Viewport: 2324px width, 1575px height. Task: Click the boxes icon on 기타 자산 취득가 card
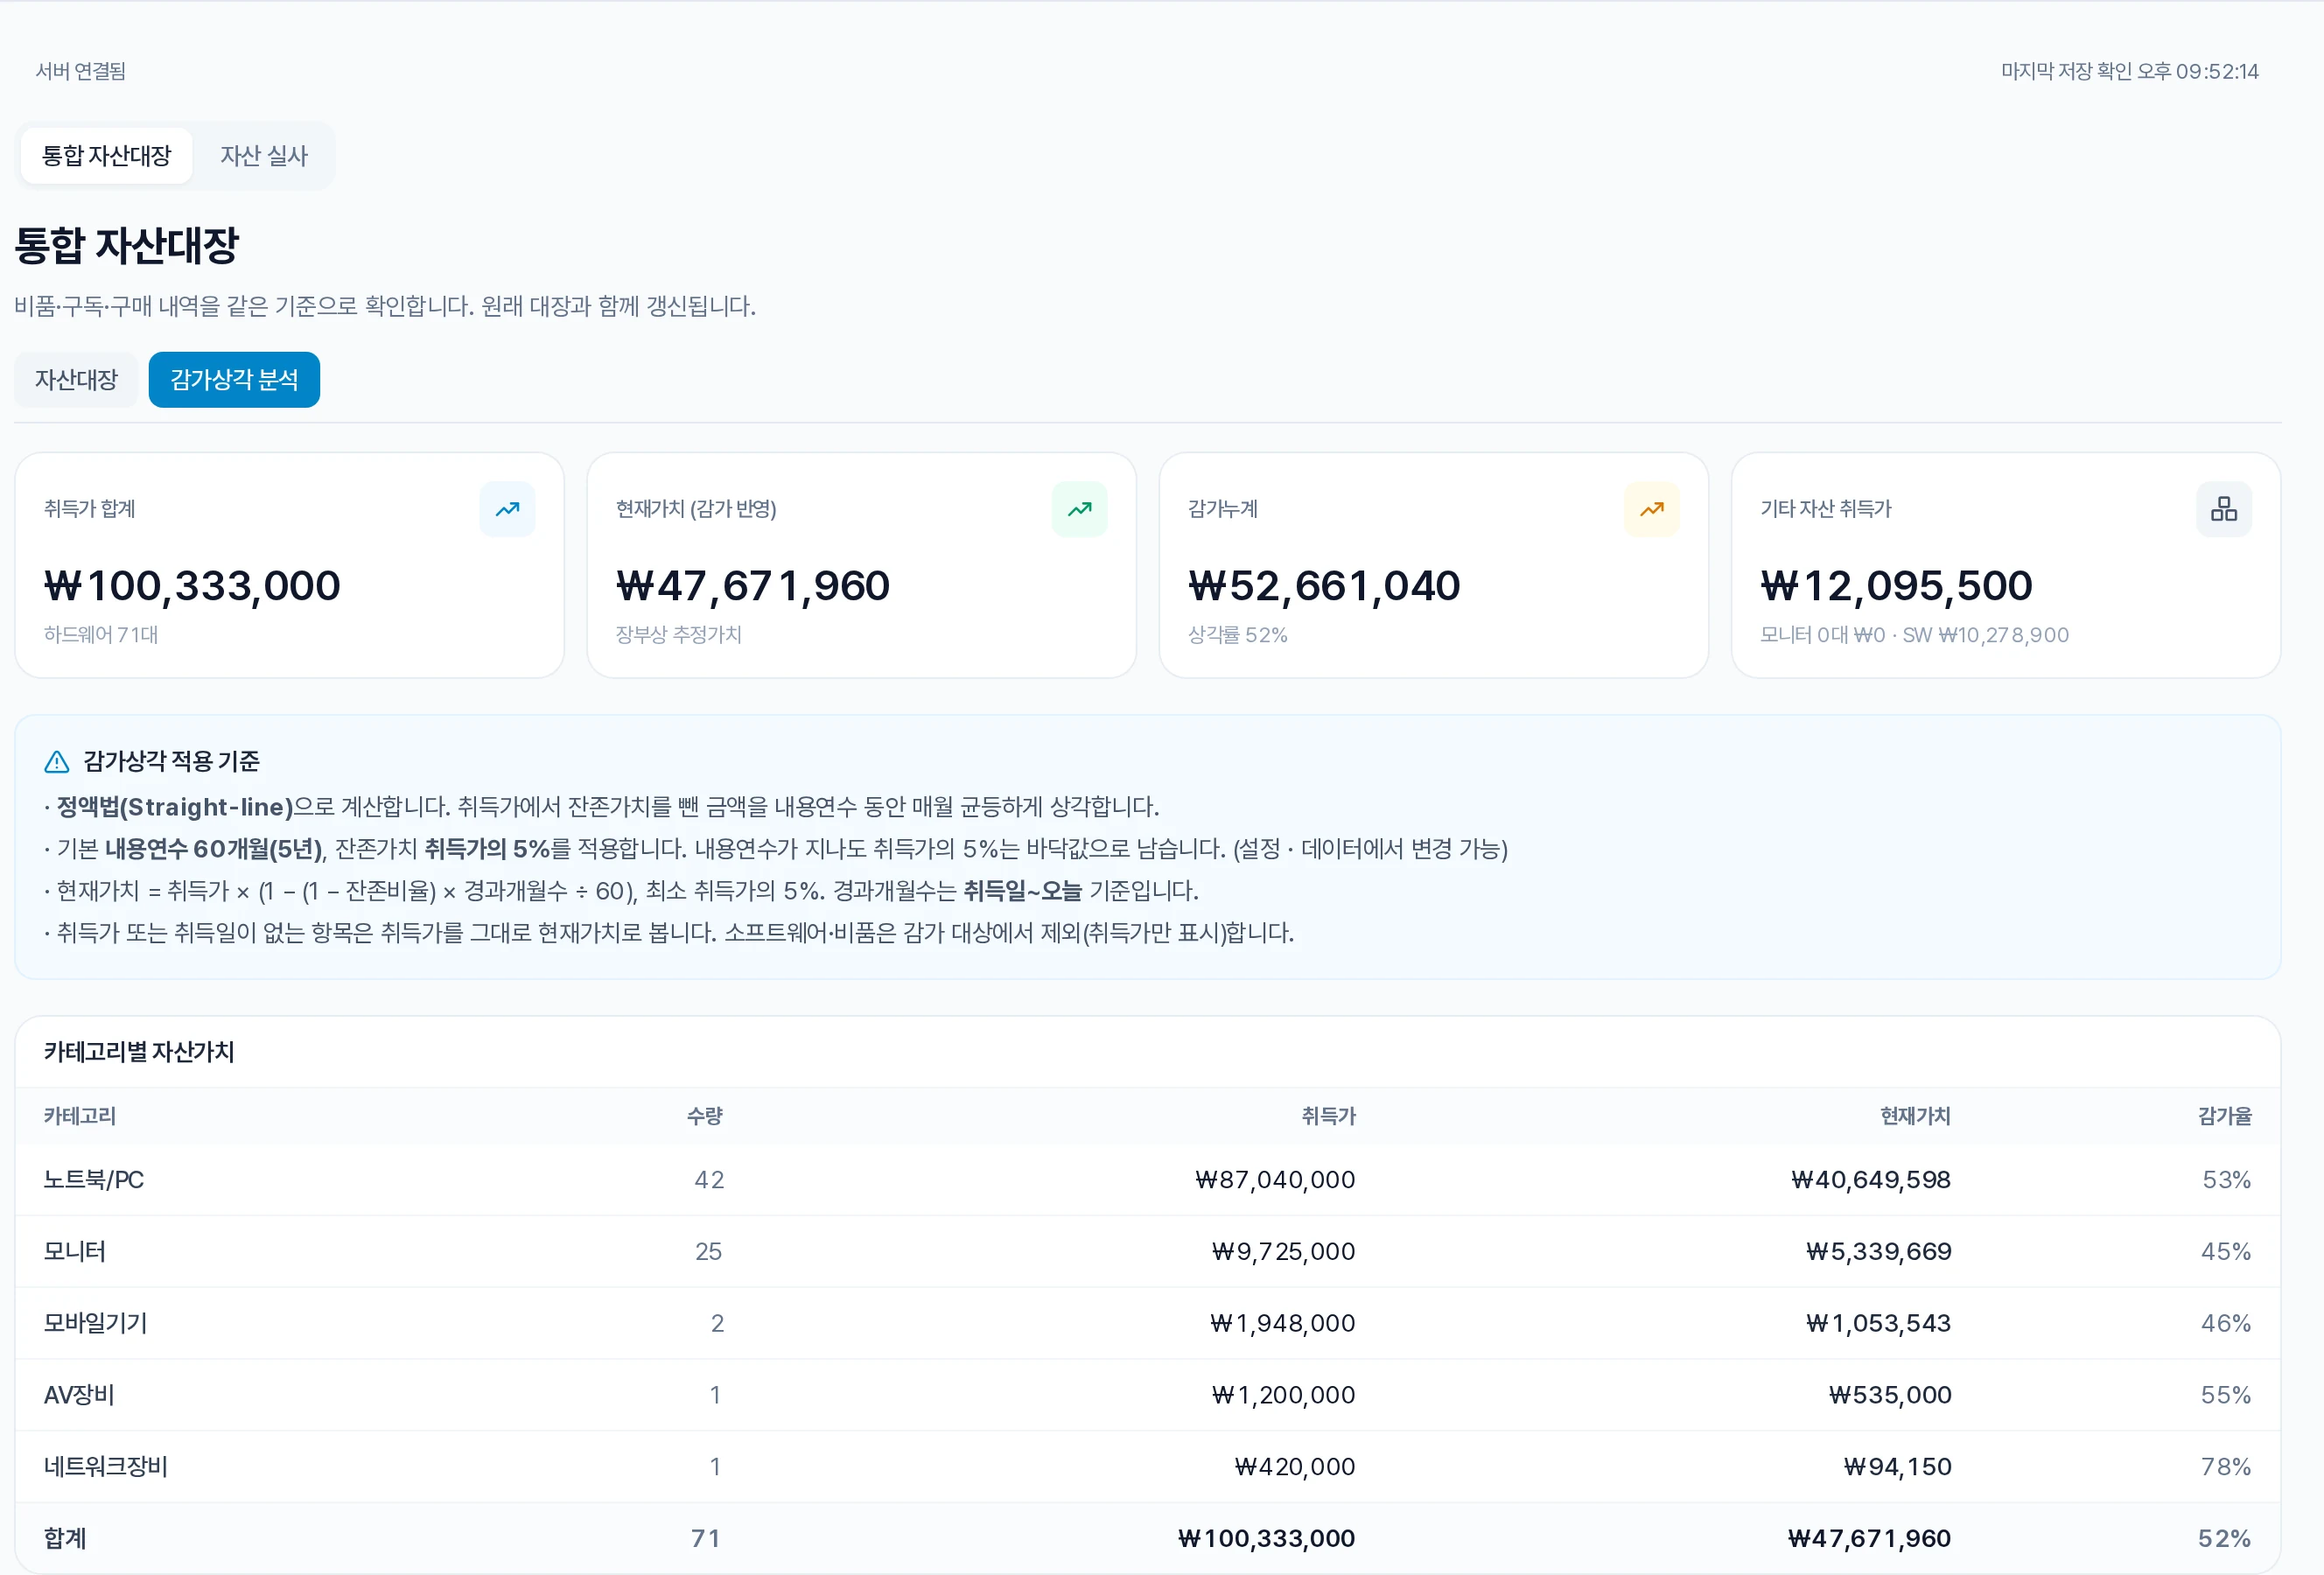[2223, 509]
